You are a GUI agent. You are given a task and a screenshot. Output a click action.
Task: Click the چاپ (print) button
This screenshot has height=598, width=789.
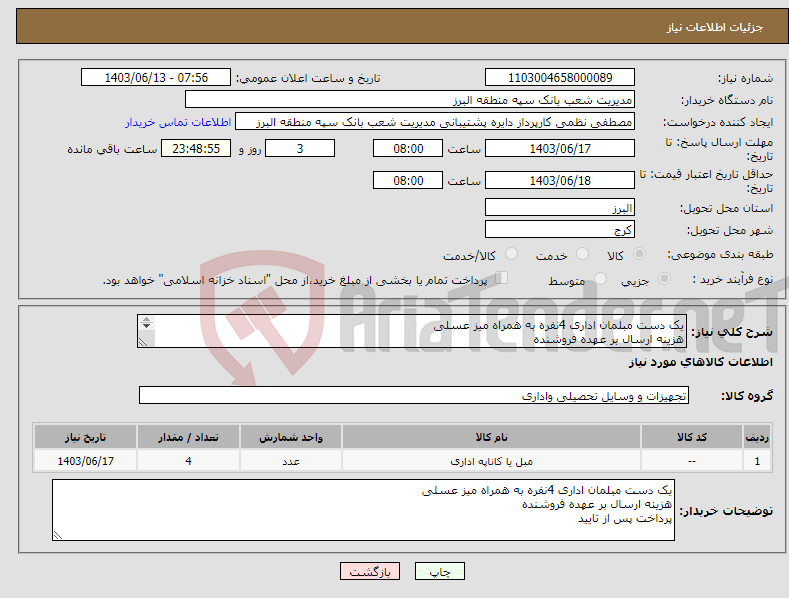pos(439,571)
